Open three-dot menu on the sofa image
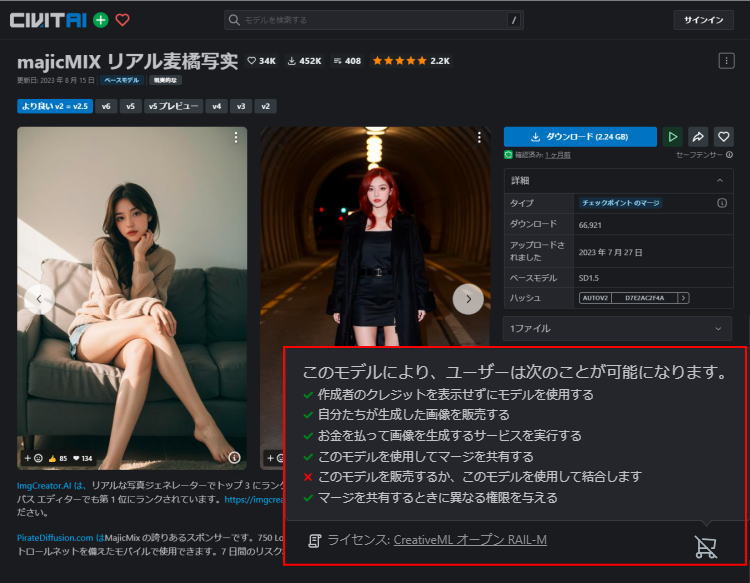This screenshot has width=750, height=583. [236, 137]
